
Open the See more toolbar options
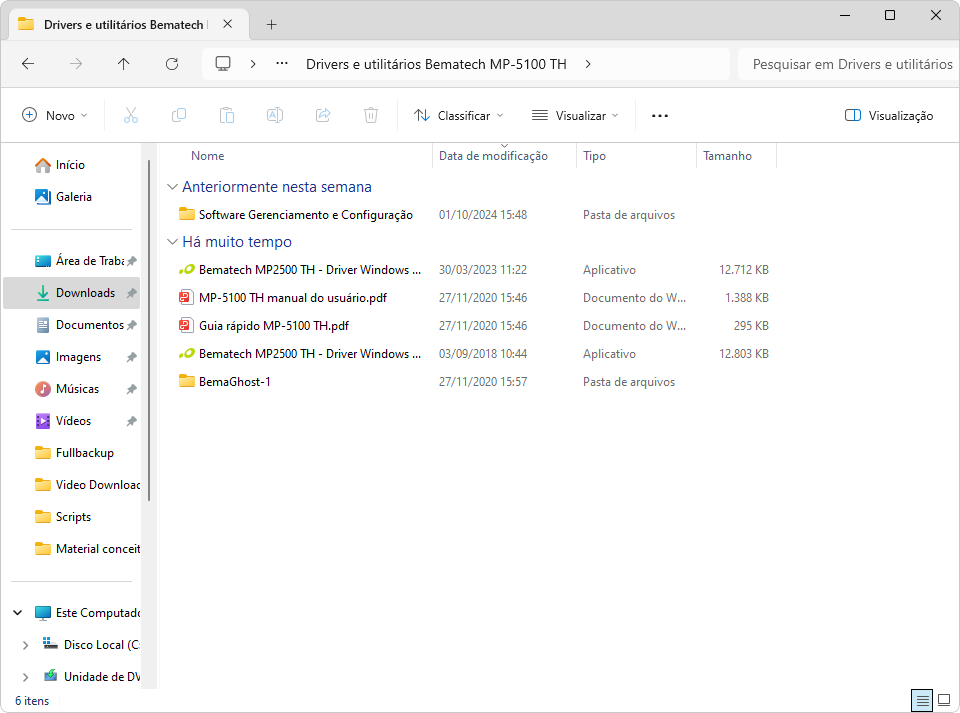point(659,116)
